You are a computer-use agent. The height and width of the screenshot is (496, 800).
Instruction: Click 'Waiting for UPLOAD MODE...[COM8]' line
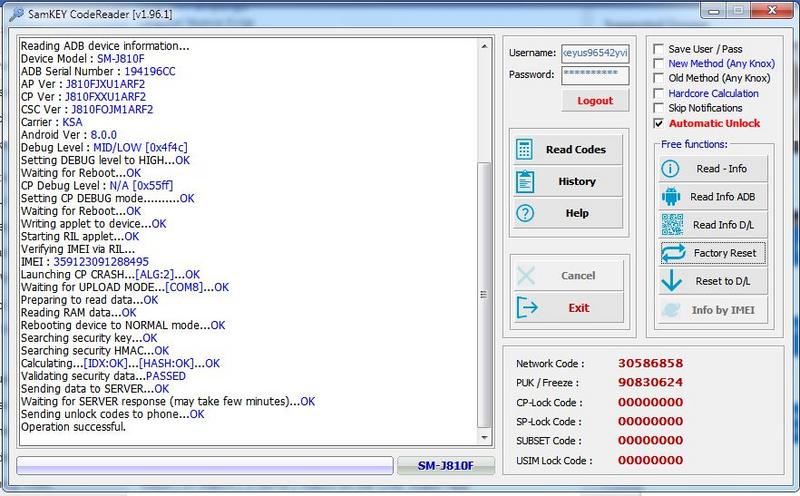click(125, 287)
